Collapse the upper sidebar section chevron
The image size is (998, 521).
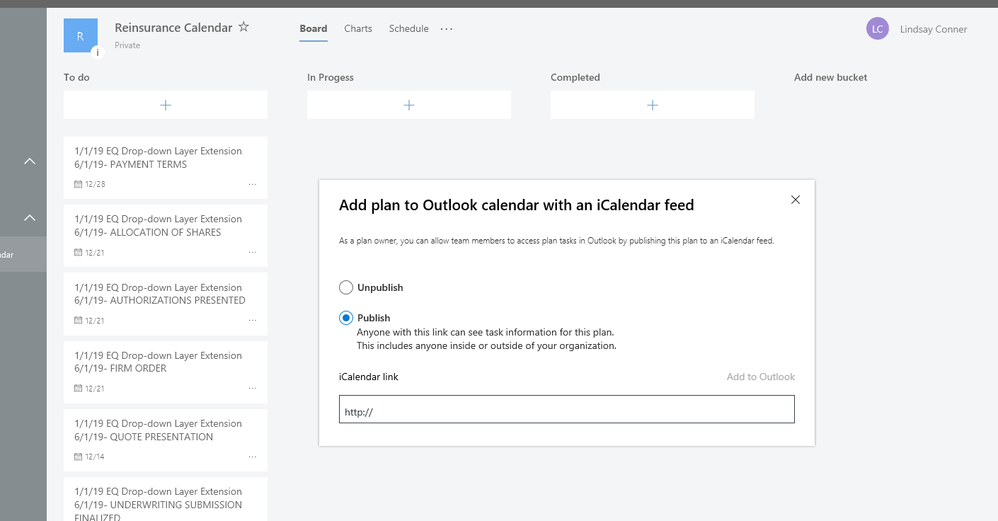30,162
